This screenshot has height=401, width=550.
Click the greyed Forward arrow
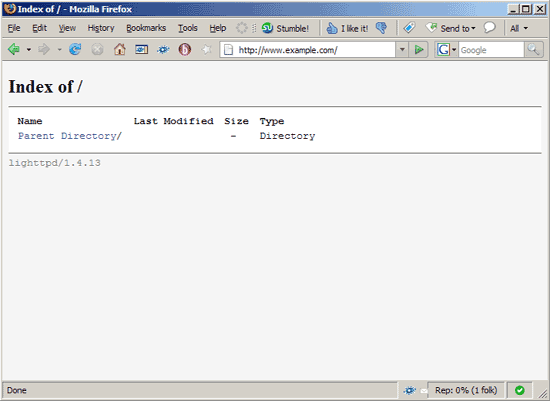[x=44, y=49]
